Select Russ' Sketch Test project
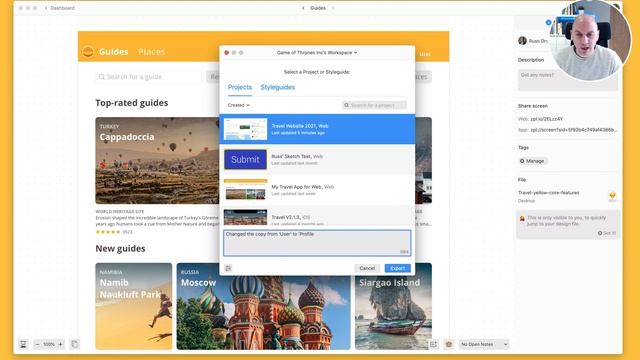Viewport: 640px width, 360px height. (317, 160)
